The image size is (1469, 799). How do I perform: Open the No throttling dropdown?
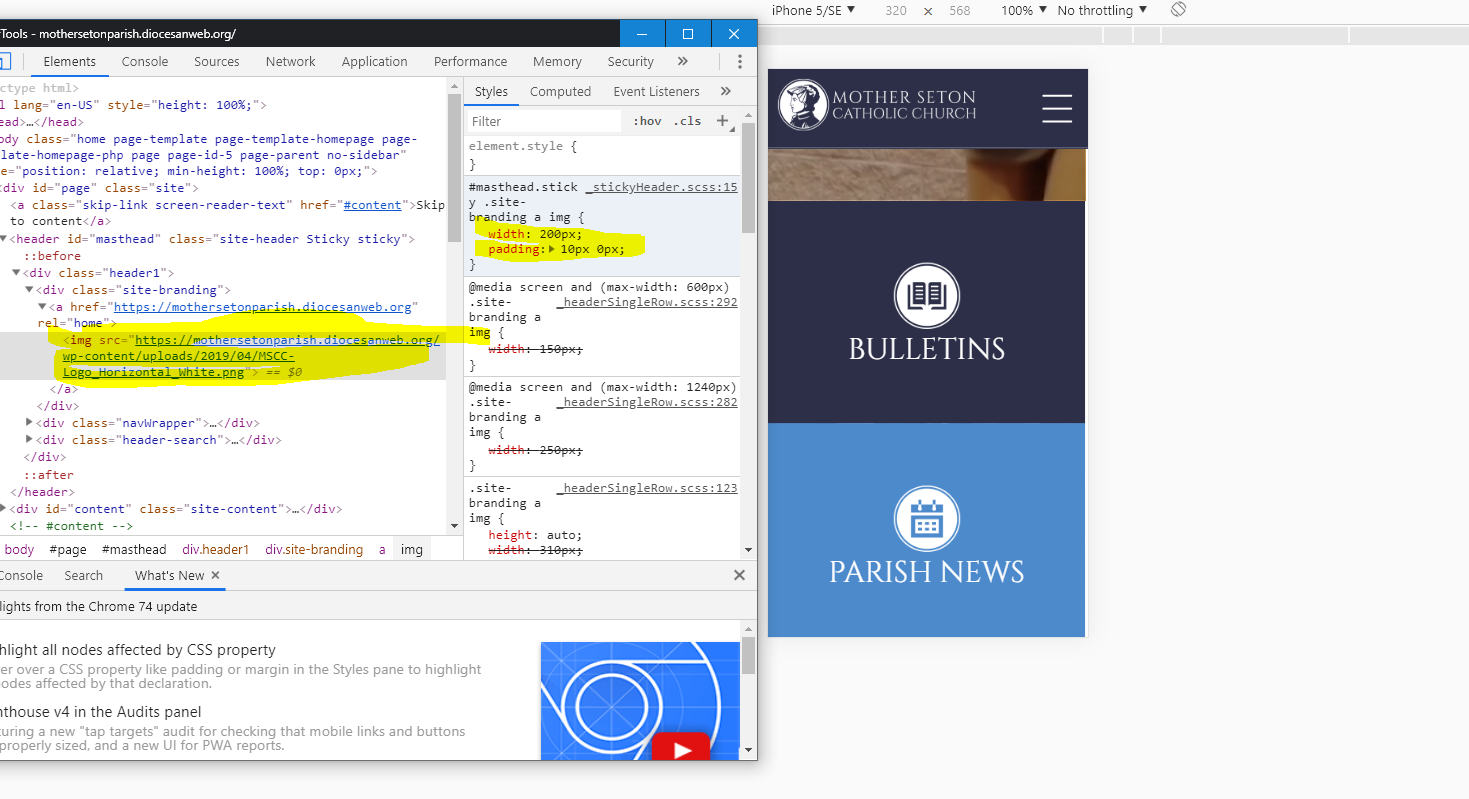point(1100,10)
